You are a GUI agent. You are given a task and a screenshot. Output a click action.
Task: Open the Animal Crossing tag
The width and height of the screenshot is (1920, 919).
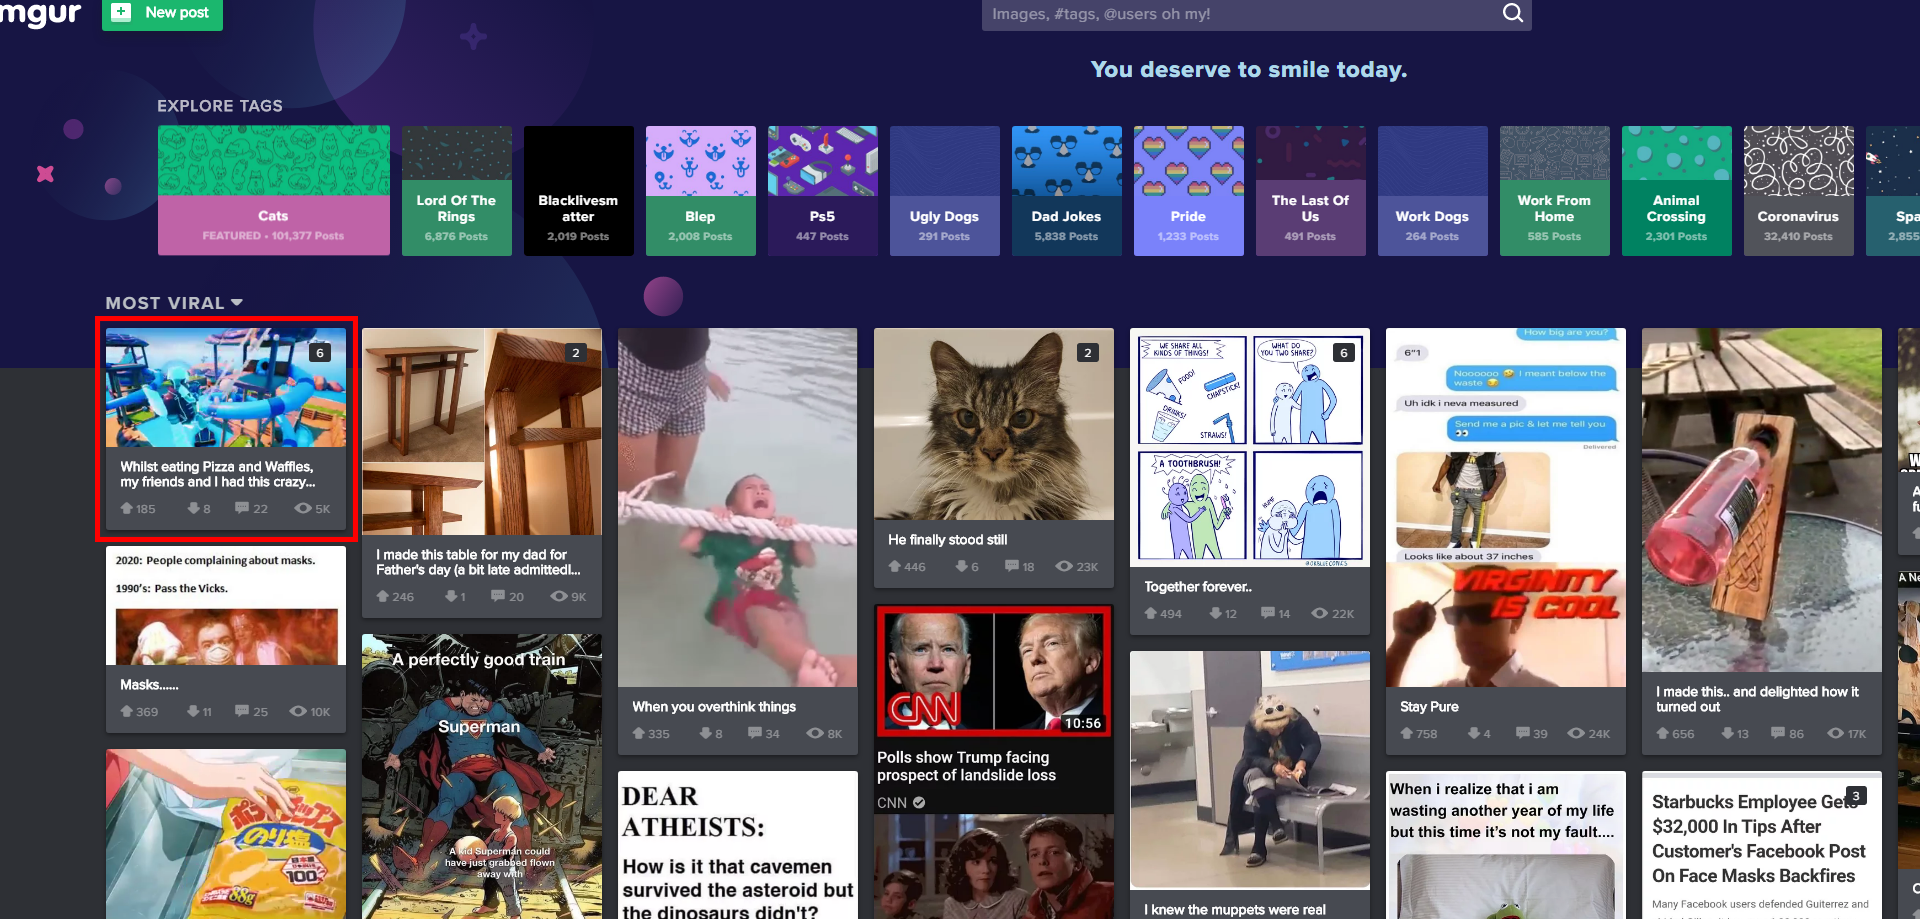(x=1676, y=190)
